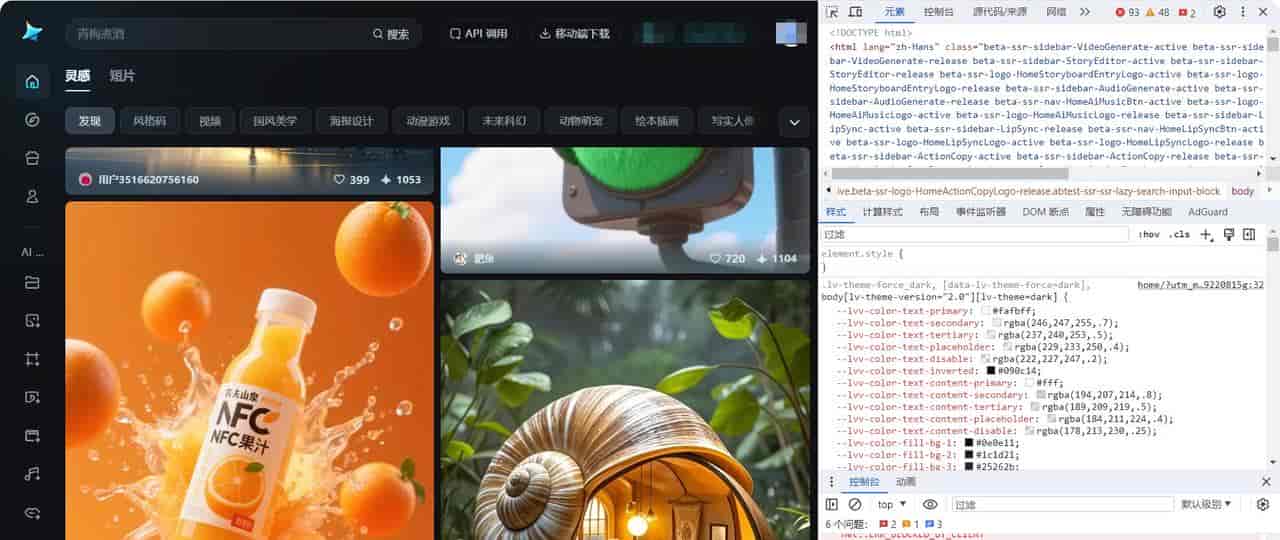
Task: Select the 动漫游戏 category chip
Action: click(427, 121)
